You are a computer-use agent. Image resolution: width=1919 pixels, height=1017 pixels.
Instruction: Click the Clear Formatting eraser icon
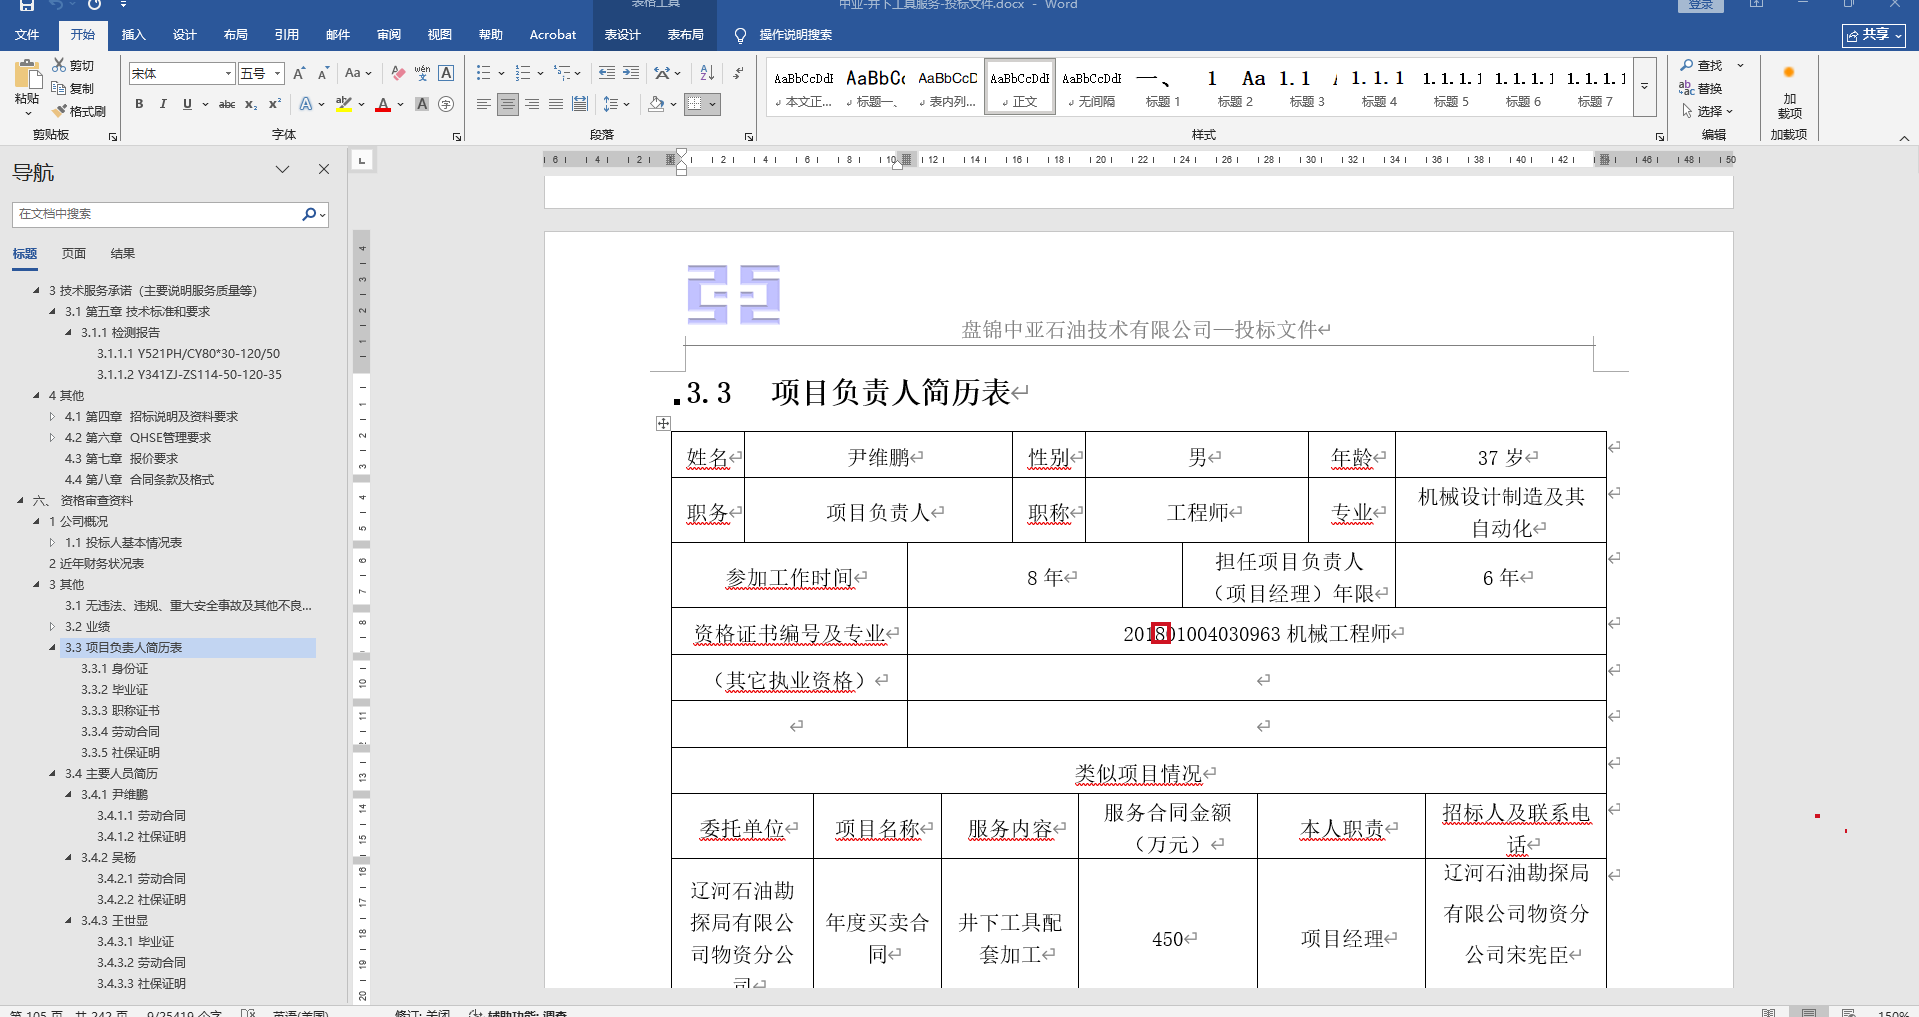coord(398,73)
